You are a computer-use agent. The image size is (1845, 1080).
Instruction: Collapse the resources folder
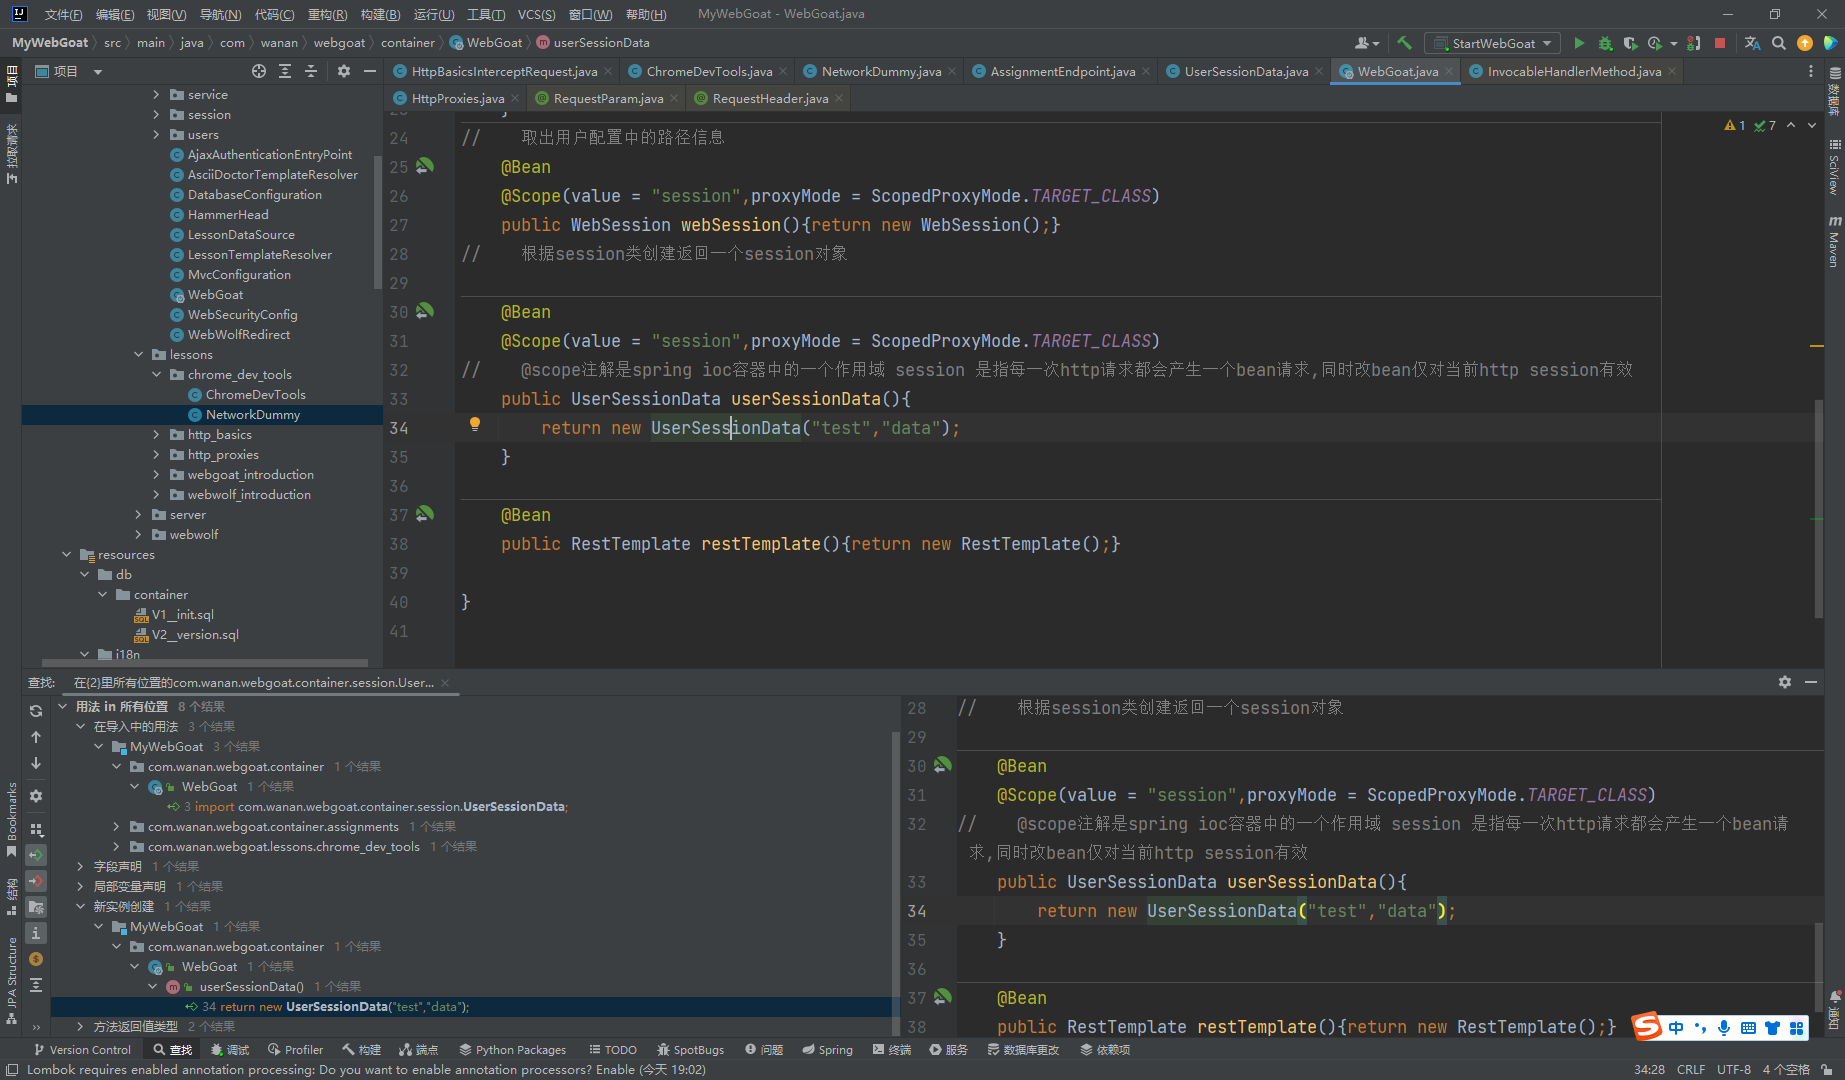(x=66, y=555)
